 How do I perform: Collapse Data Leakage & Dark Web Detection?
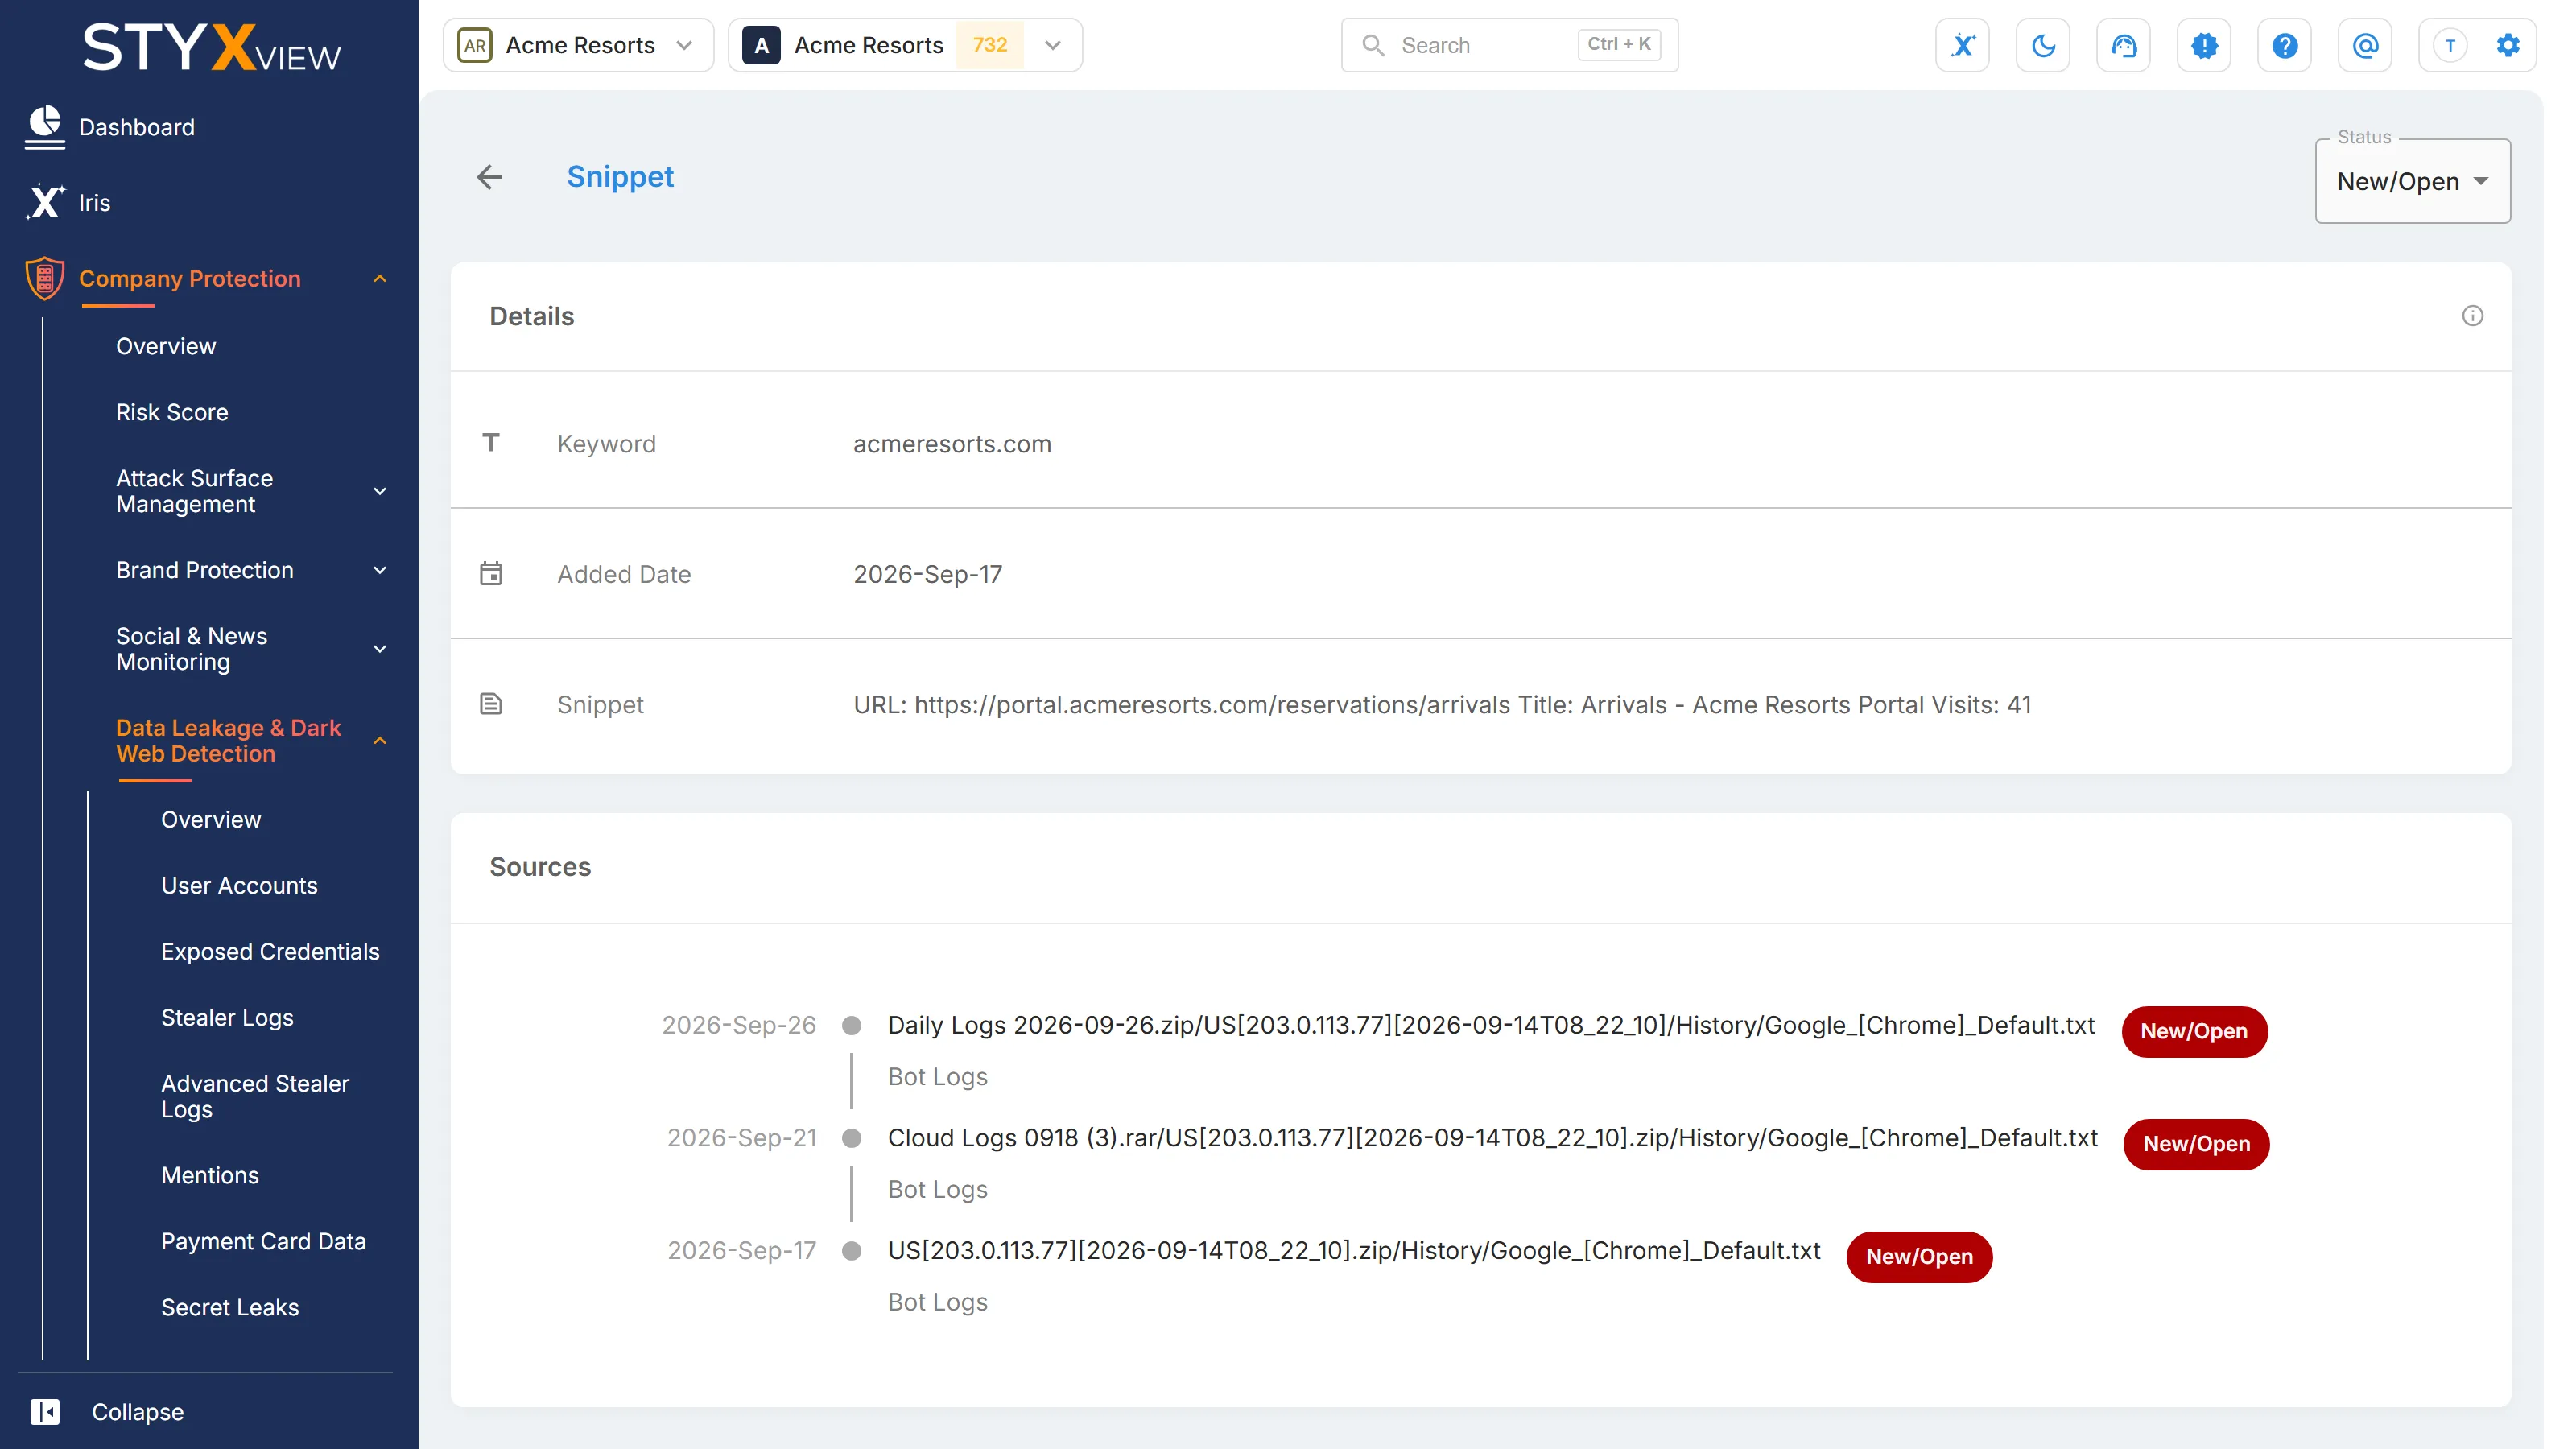point(380,741)
